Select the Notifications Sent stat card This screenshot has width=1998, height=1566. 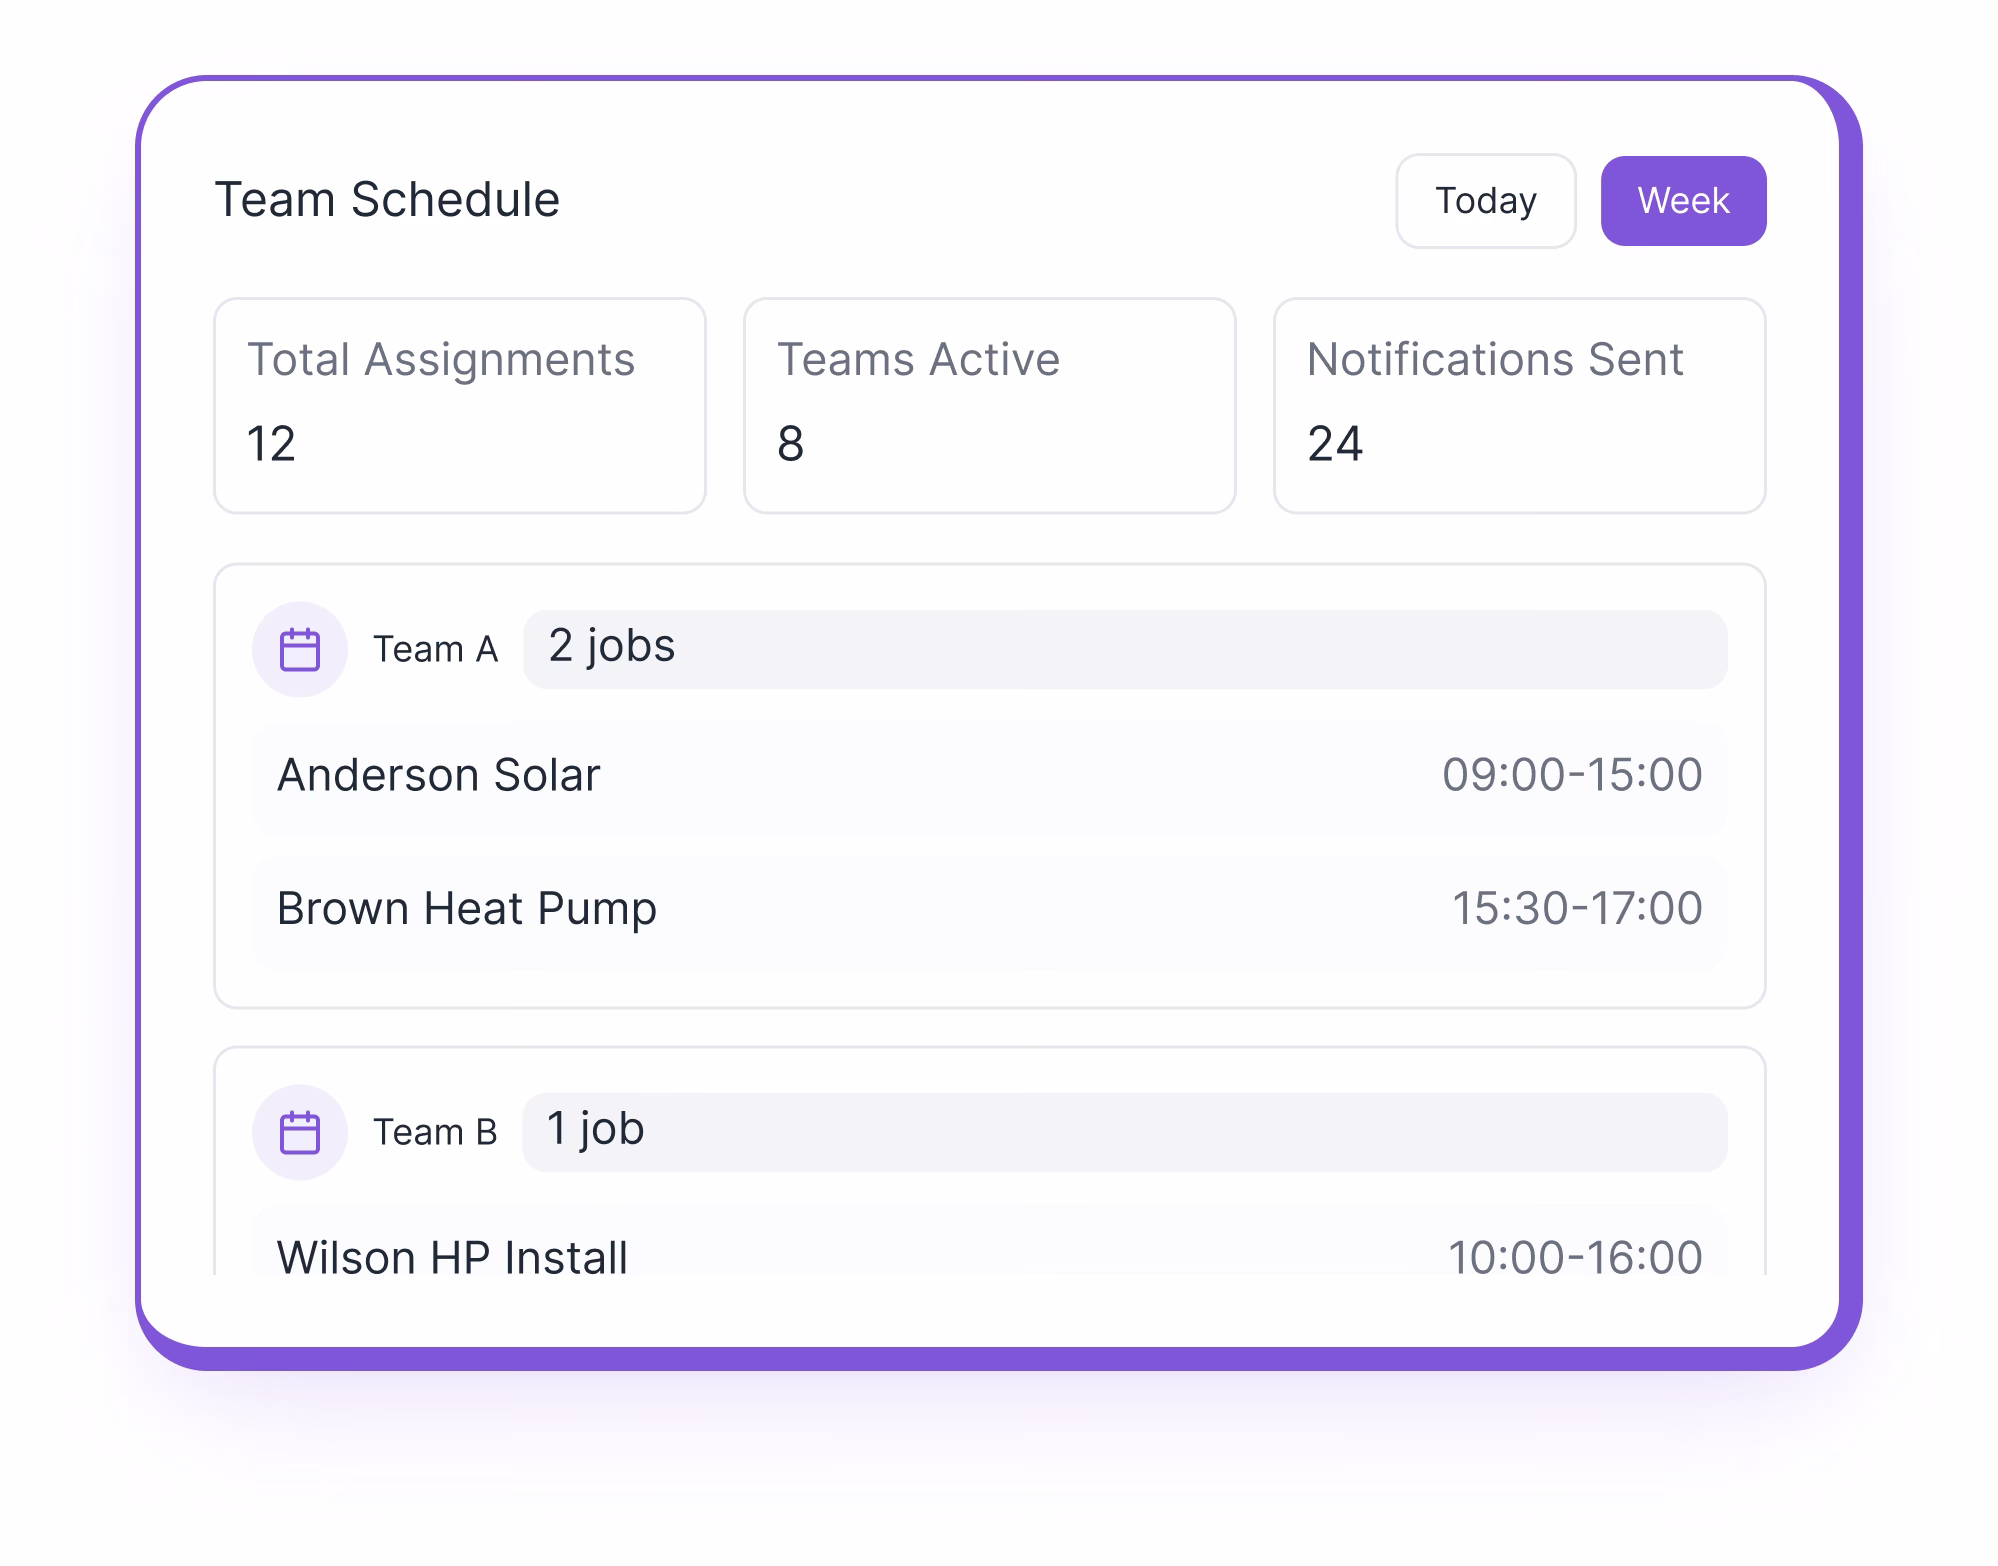click(x=1518, y=405)
